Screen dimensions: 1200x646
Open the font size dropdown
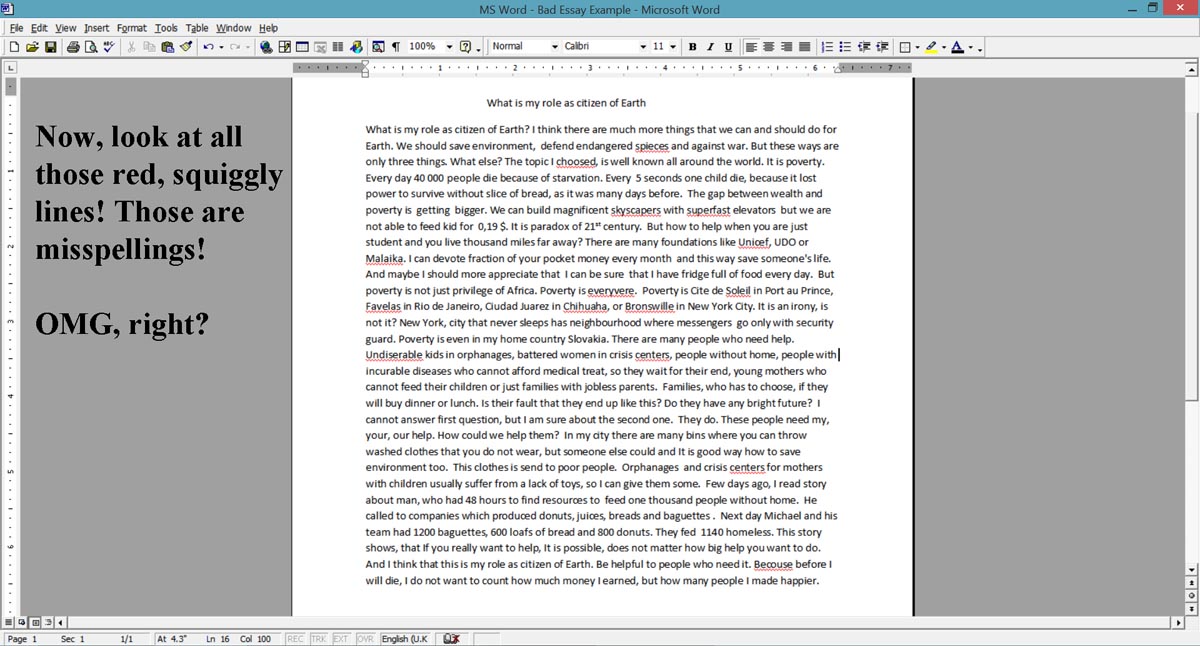tap(672, 46)
